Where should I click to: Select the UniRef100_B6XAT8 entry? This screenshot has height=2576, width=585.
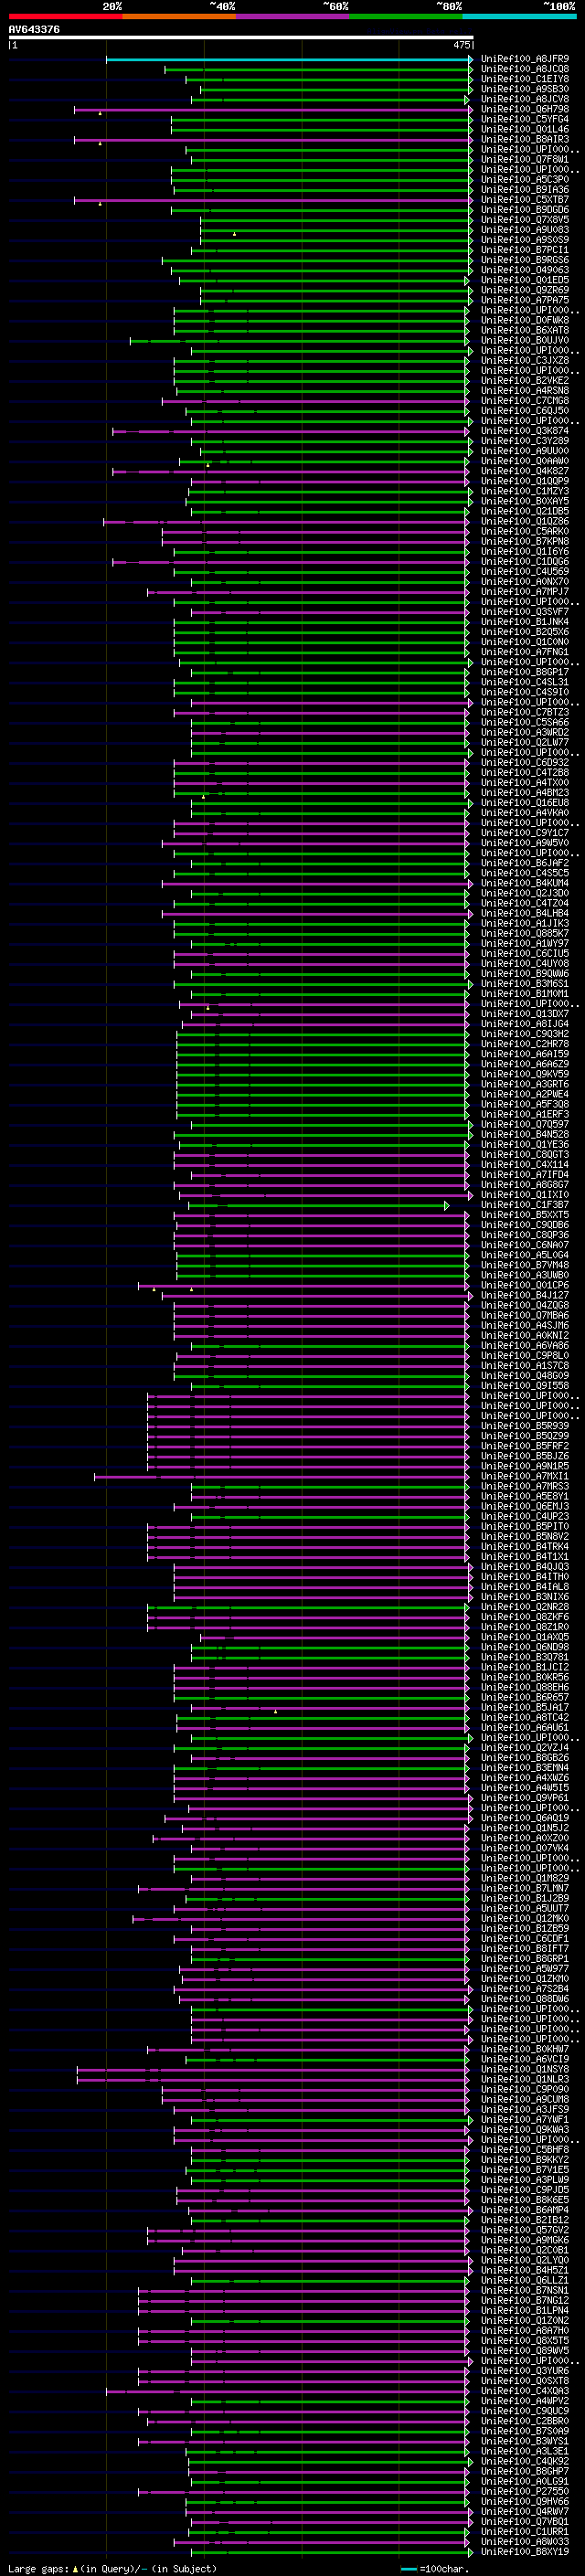(x=525, y=330)
